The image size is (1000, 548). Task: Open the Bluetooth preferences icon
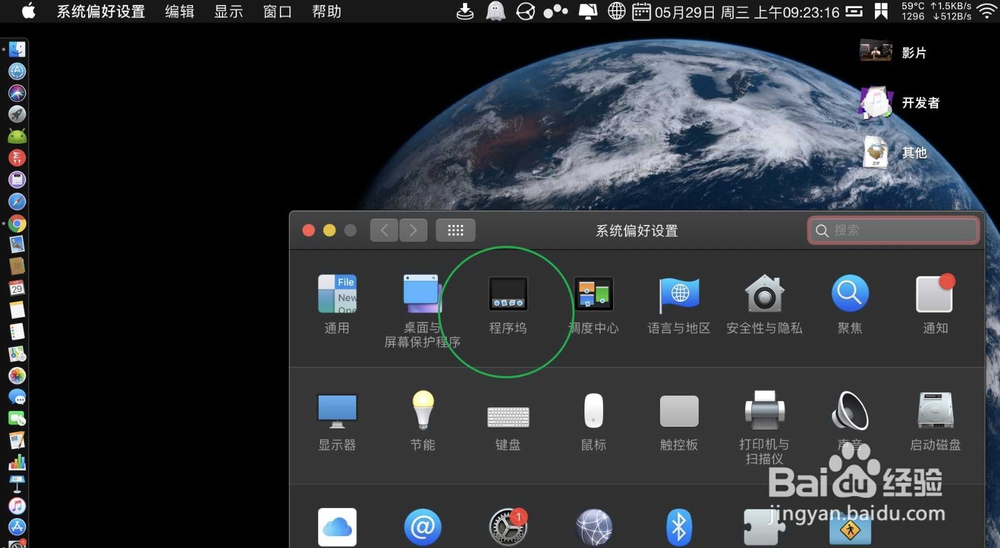(x=679, y=527)
